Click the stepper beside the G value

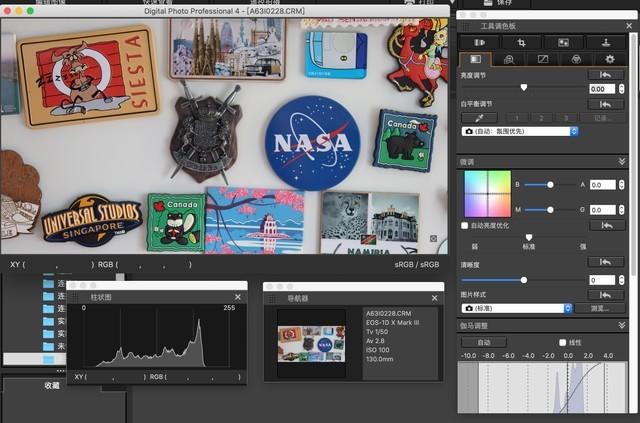[621, 210]
